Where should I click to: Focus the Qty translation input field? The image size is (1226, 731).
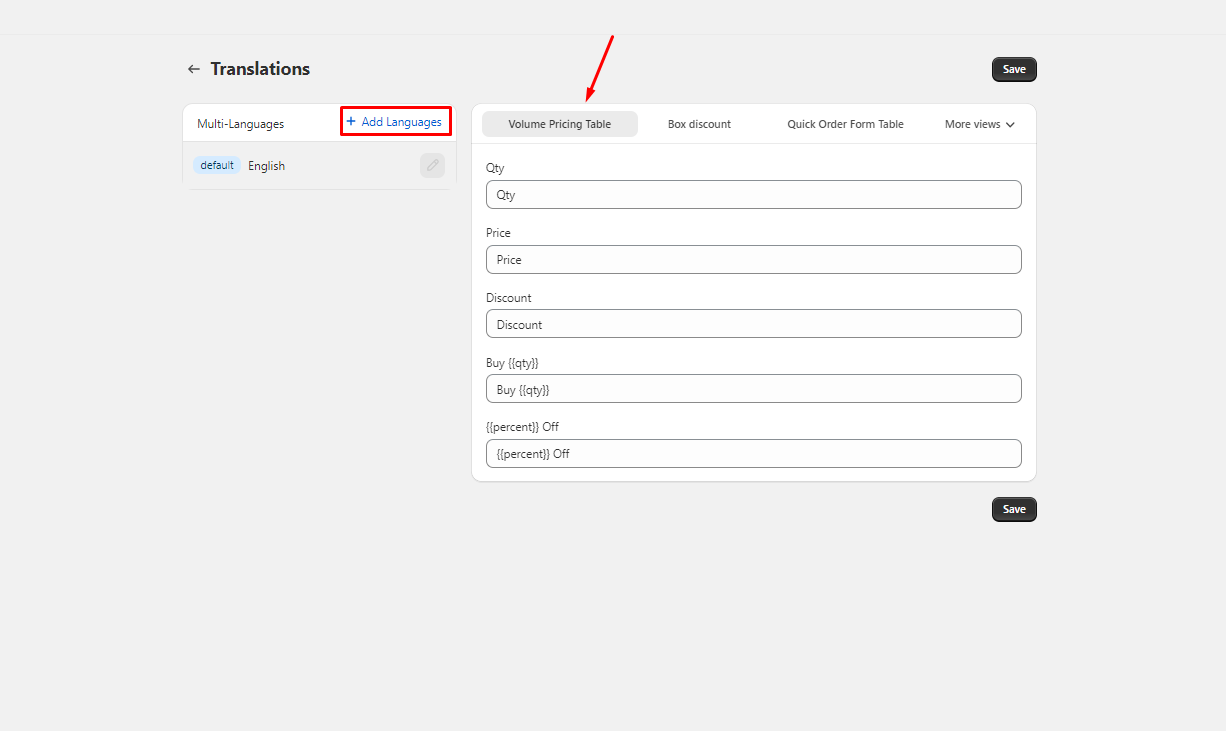[753, 195]
